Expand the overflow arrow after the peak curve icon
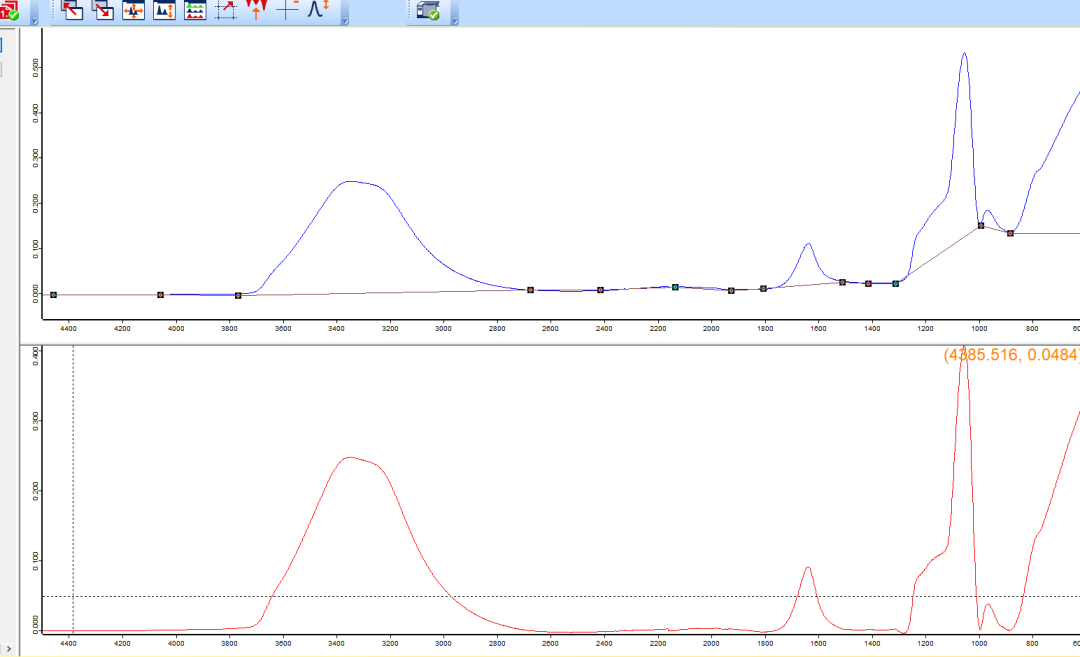Screen dimensions: 1080x657 pyautogui.click(x=344, y=19)
